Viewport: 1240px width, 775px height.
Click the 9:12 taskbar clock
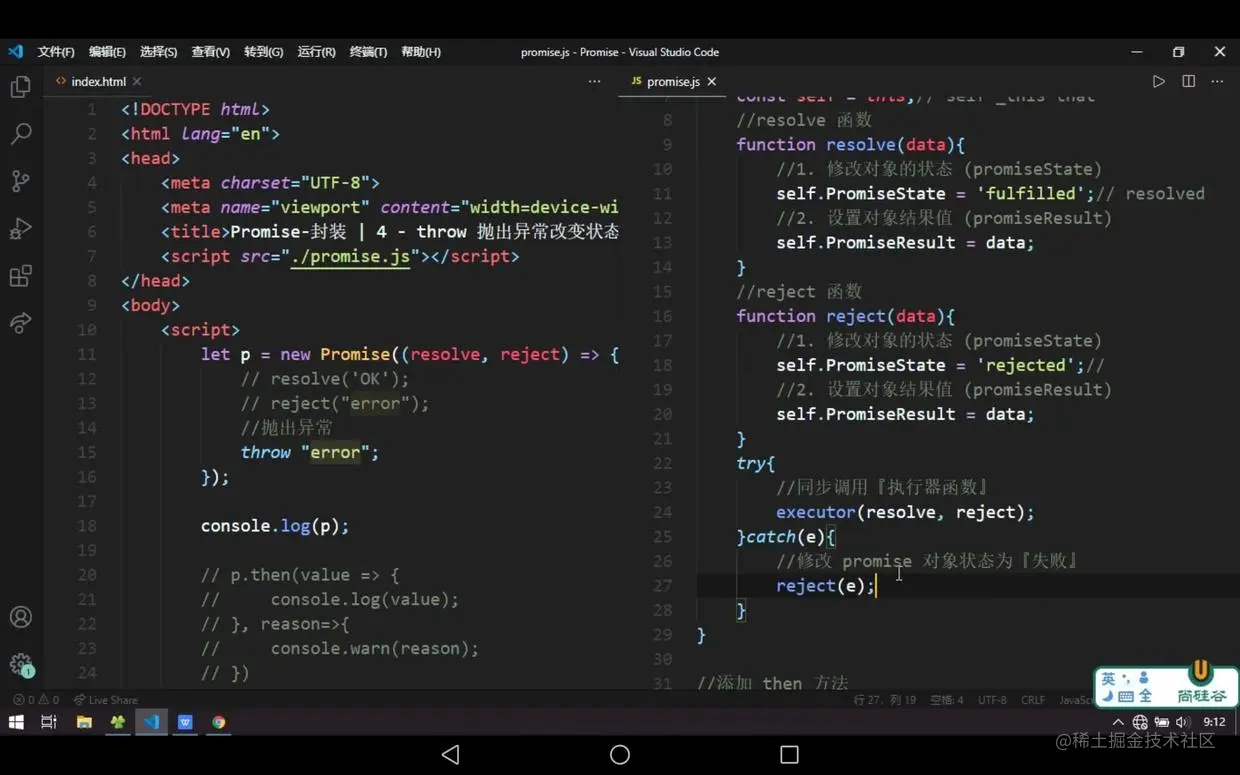tap(1214, 722)
